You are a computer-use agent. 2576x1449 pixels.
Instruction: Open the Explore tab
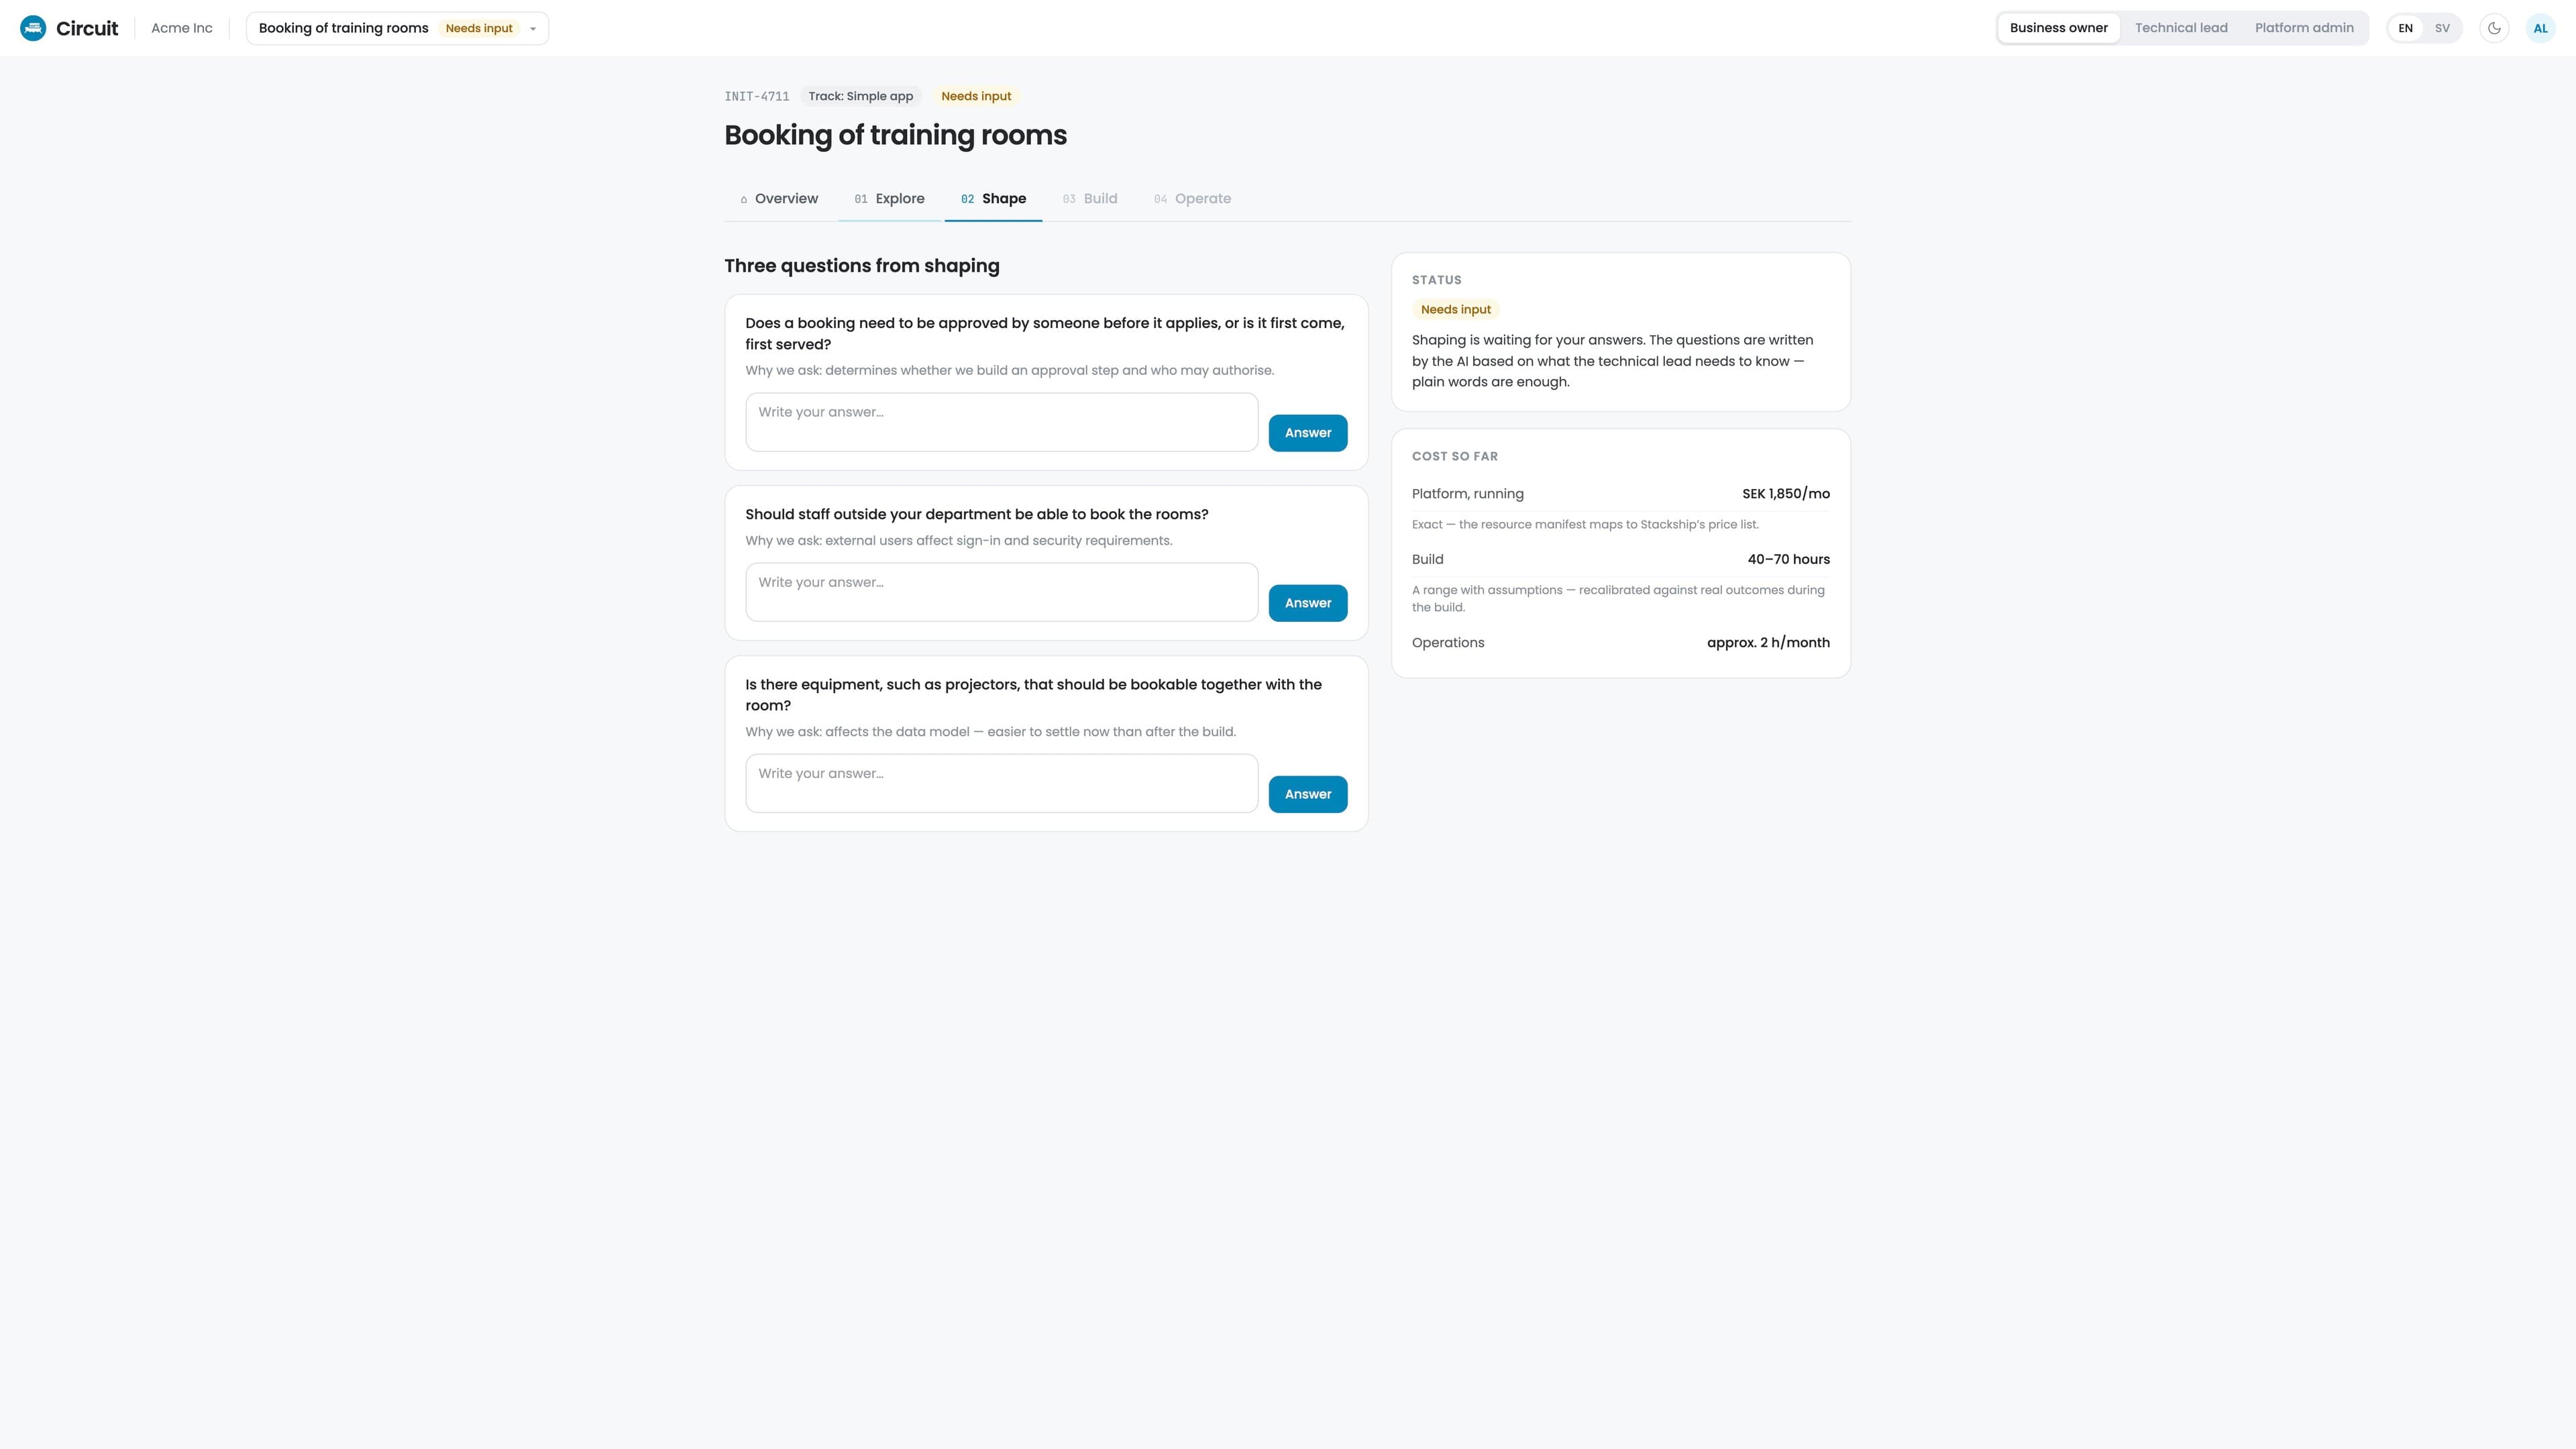pyautogui.click(x=889, y=199)
